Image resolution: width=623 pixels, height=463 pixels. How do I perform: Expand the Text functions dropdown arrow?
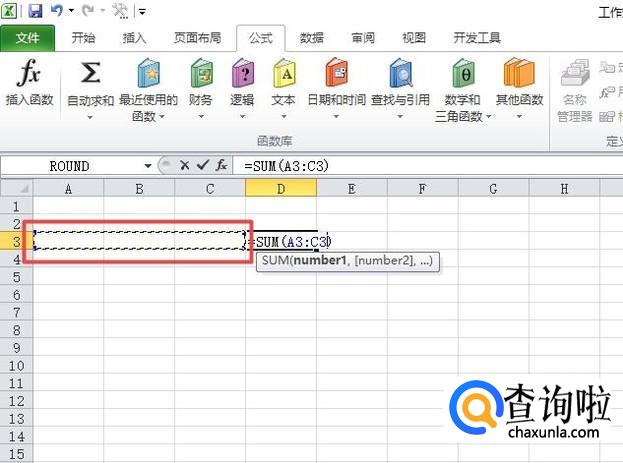(284, 116)
